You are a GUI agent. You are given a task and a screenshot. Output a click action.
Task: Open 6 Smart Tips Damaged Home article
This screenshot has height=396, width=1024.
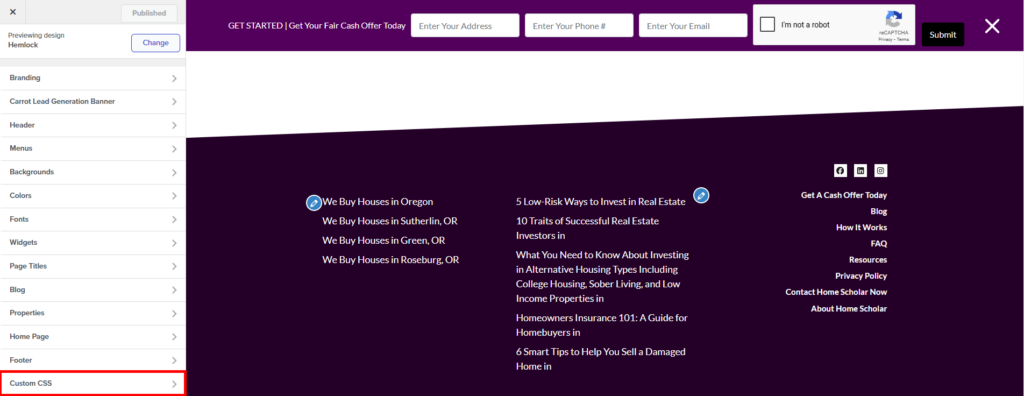click(x=601, y=359)
